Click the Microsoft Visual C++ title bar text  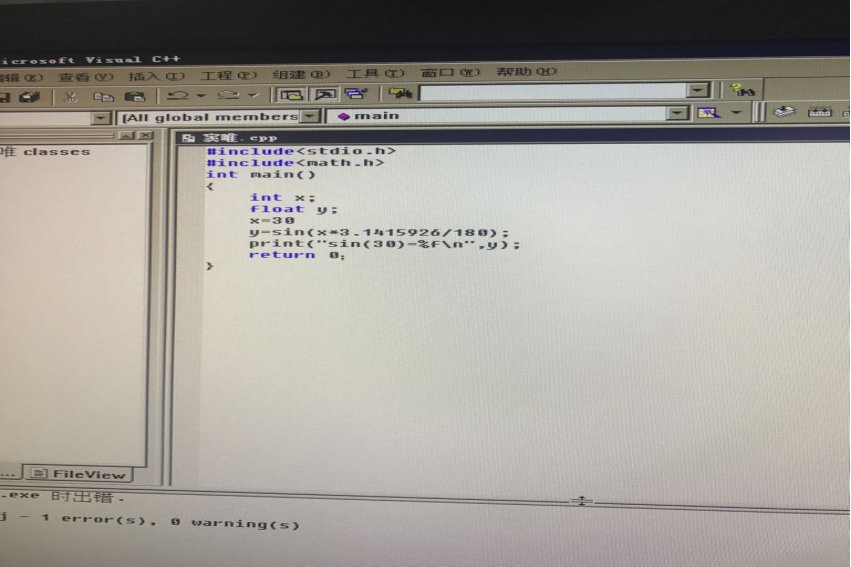tap(90, 60)
